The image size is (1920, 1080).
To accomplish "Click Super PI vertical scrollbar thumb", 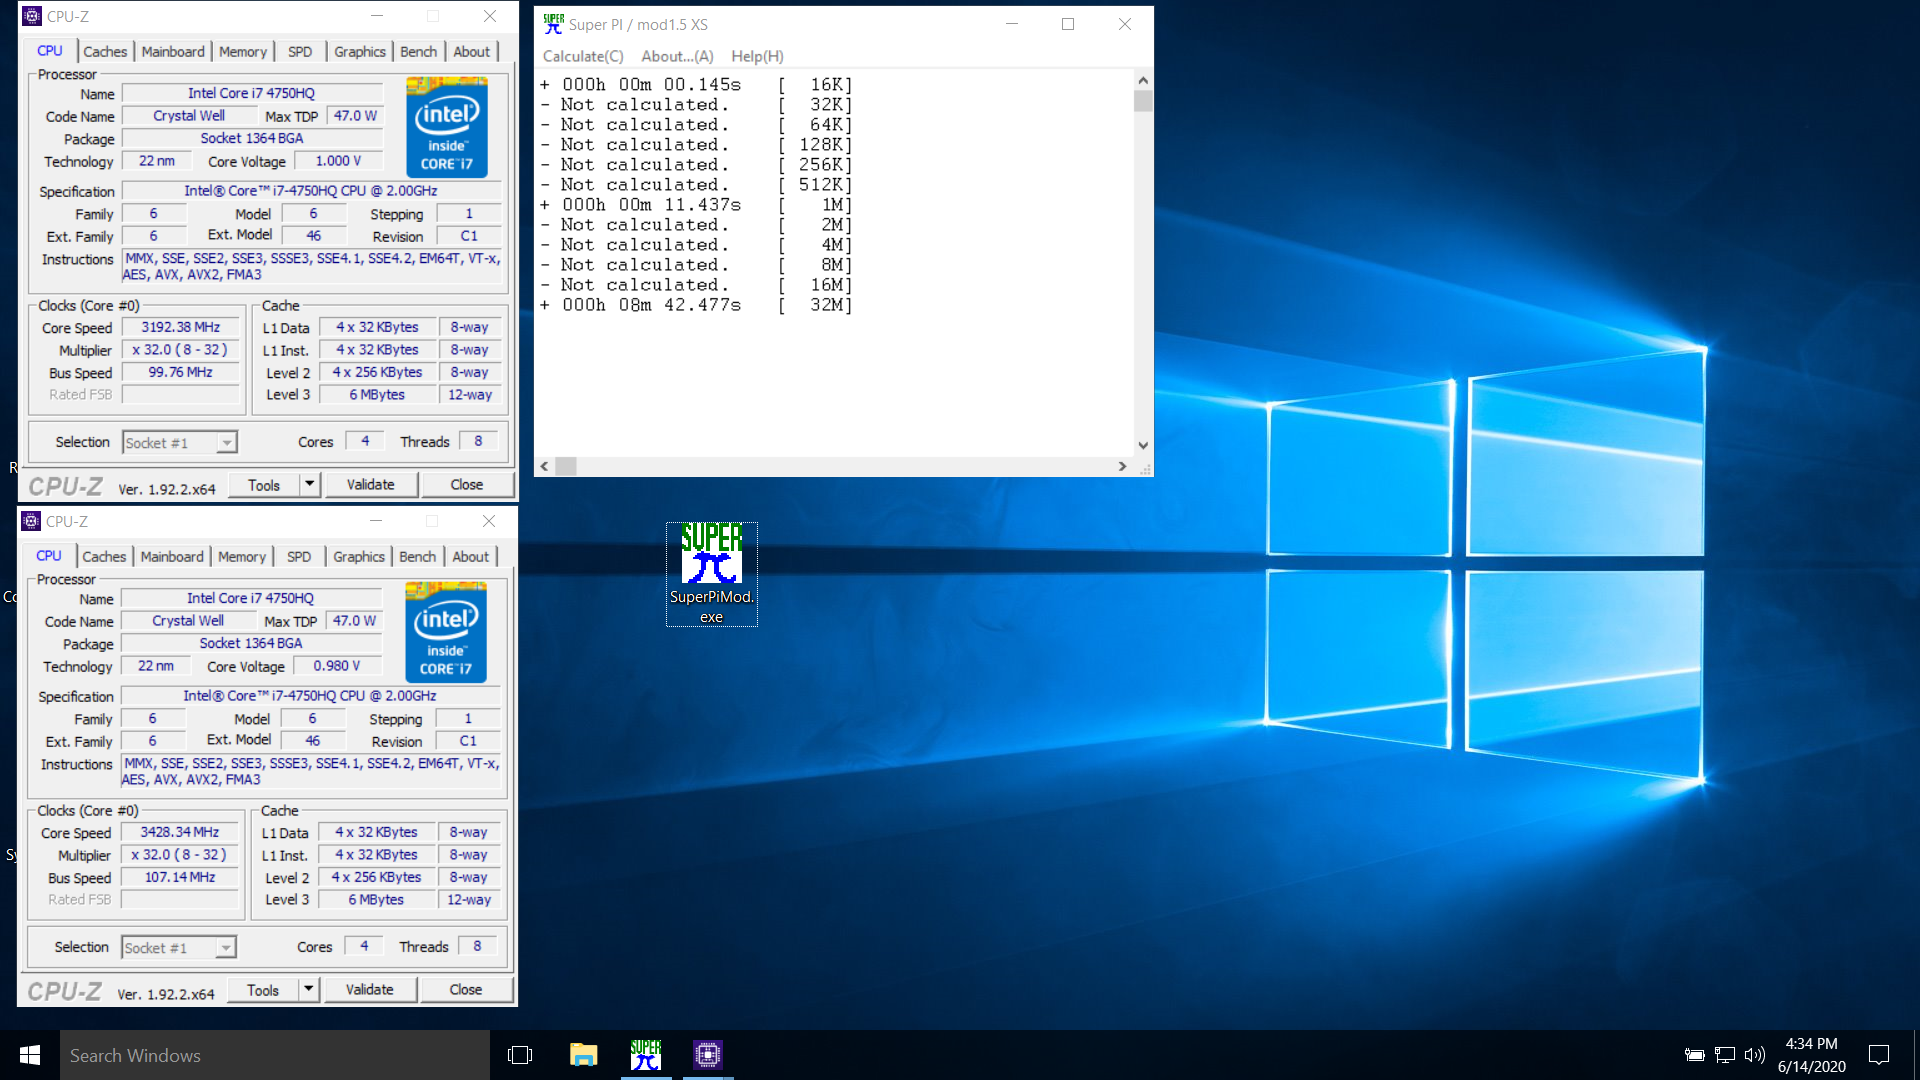I will point(1143,101).
